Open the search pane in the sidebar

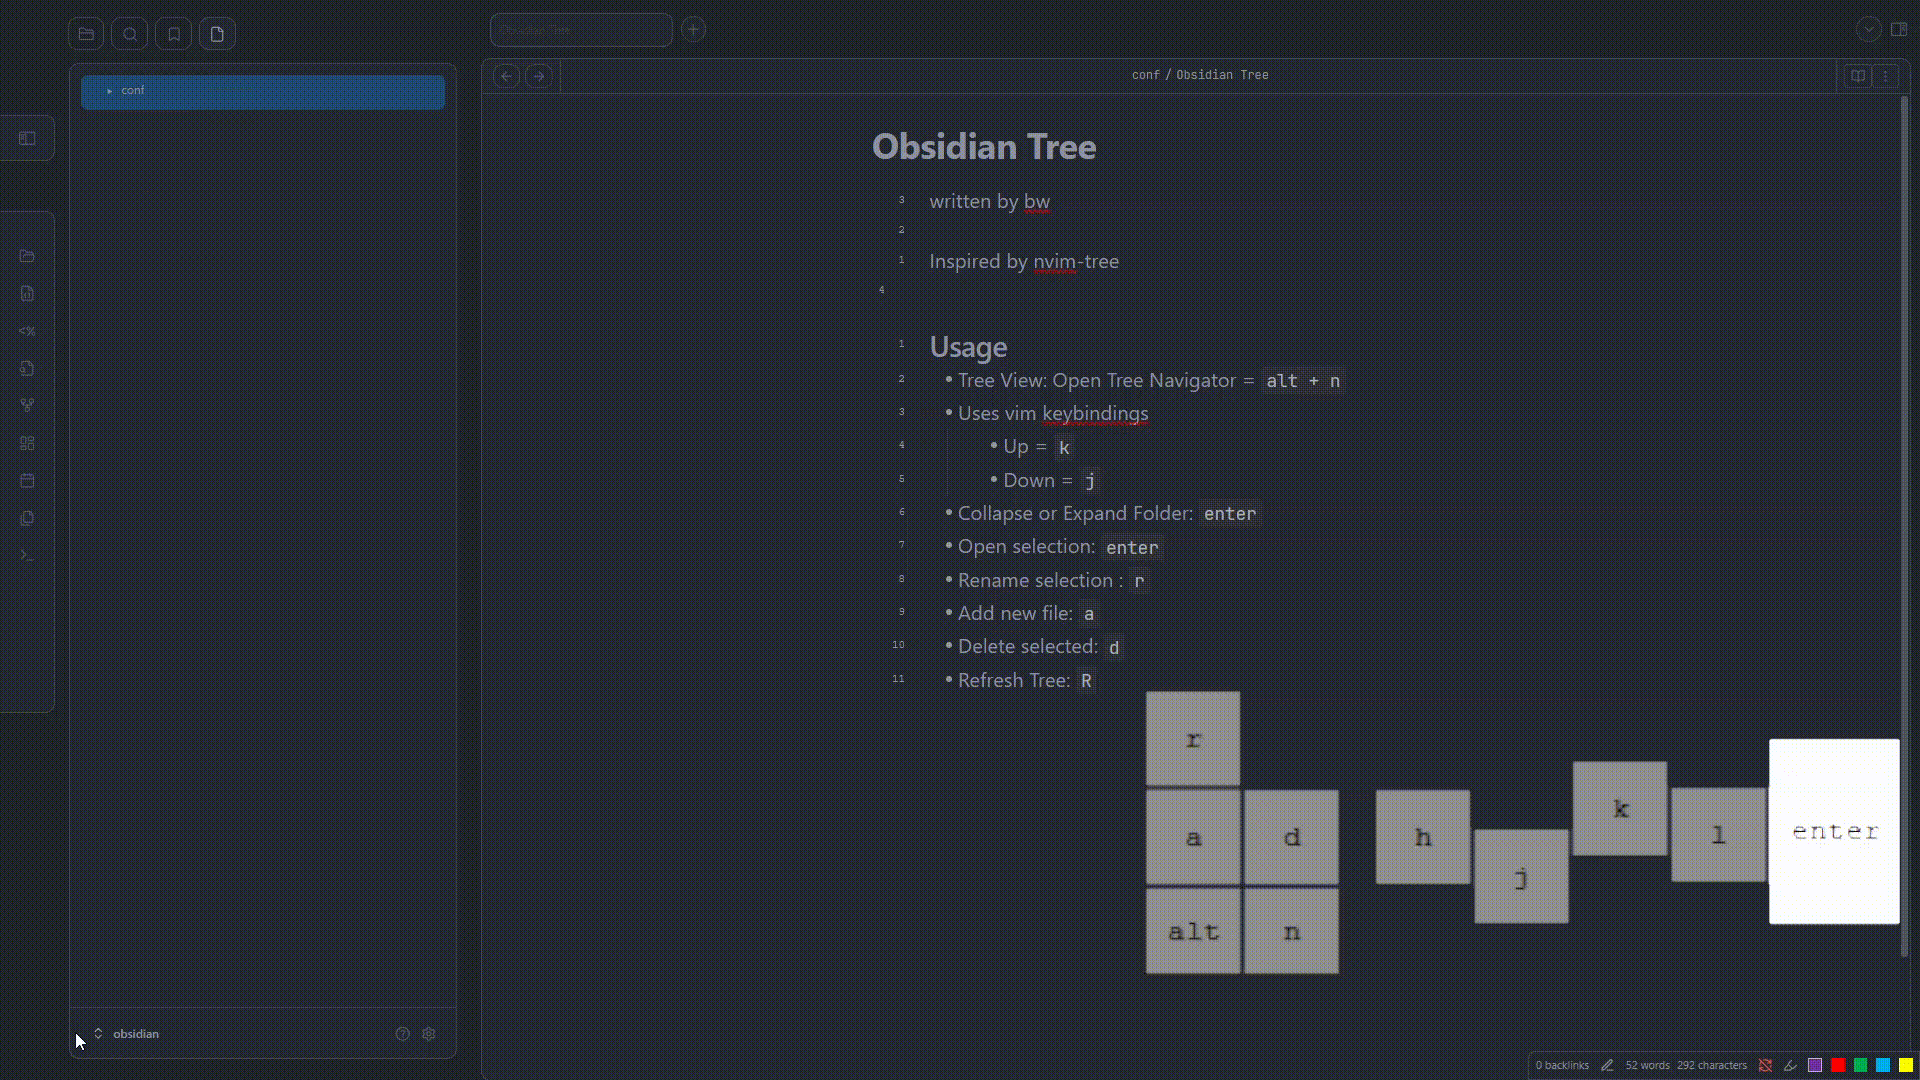[x=130, y=34]
